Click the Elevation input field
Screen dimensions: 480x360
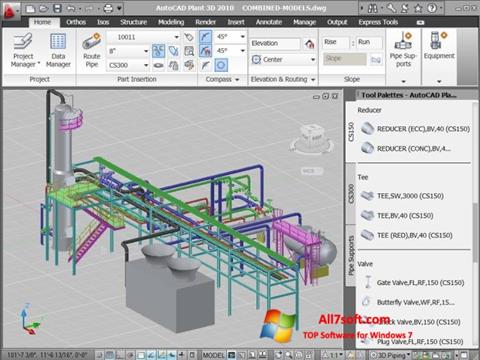(275, 43)
